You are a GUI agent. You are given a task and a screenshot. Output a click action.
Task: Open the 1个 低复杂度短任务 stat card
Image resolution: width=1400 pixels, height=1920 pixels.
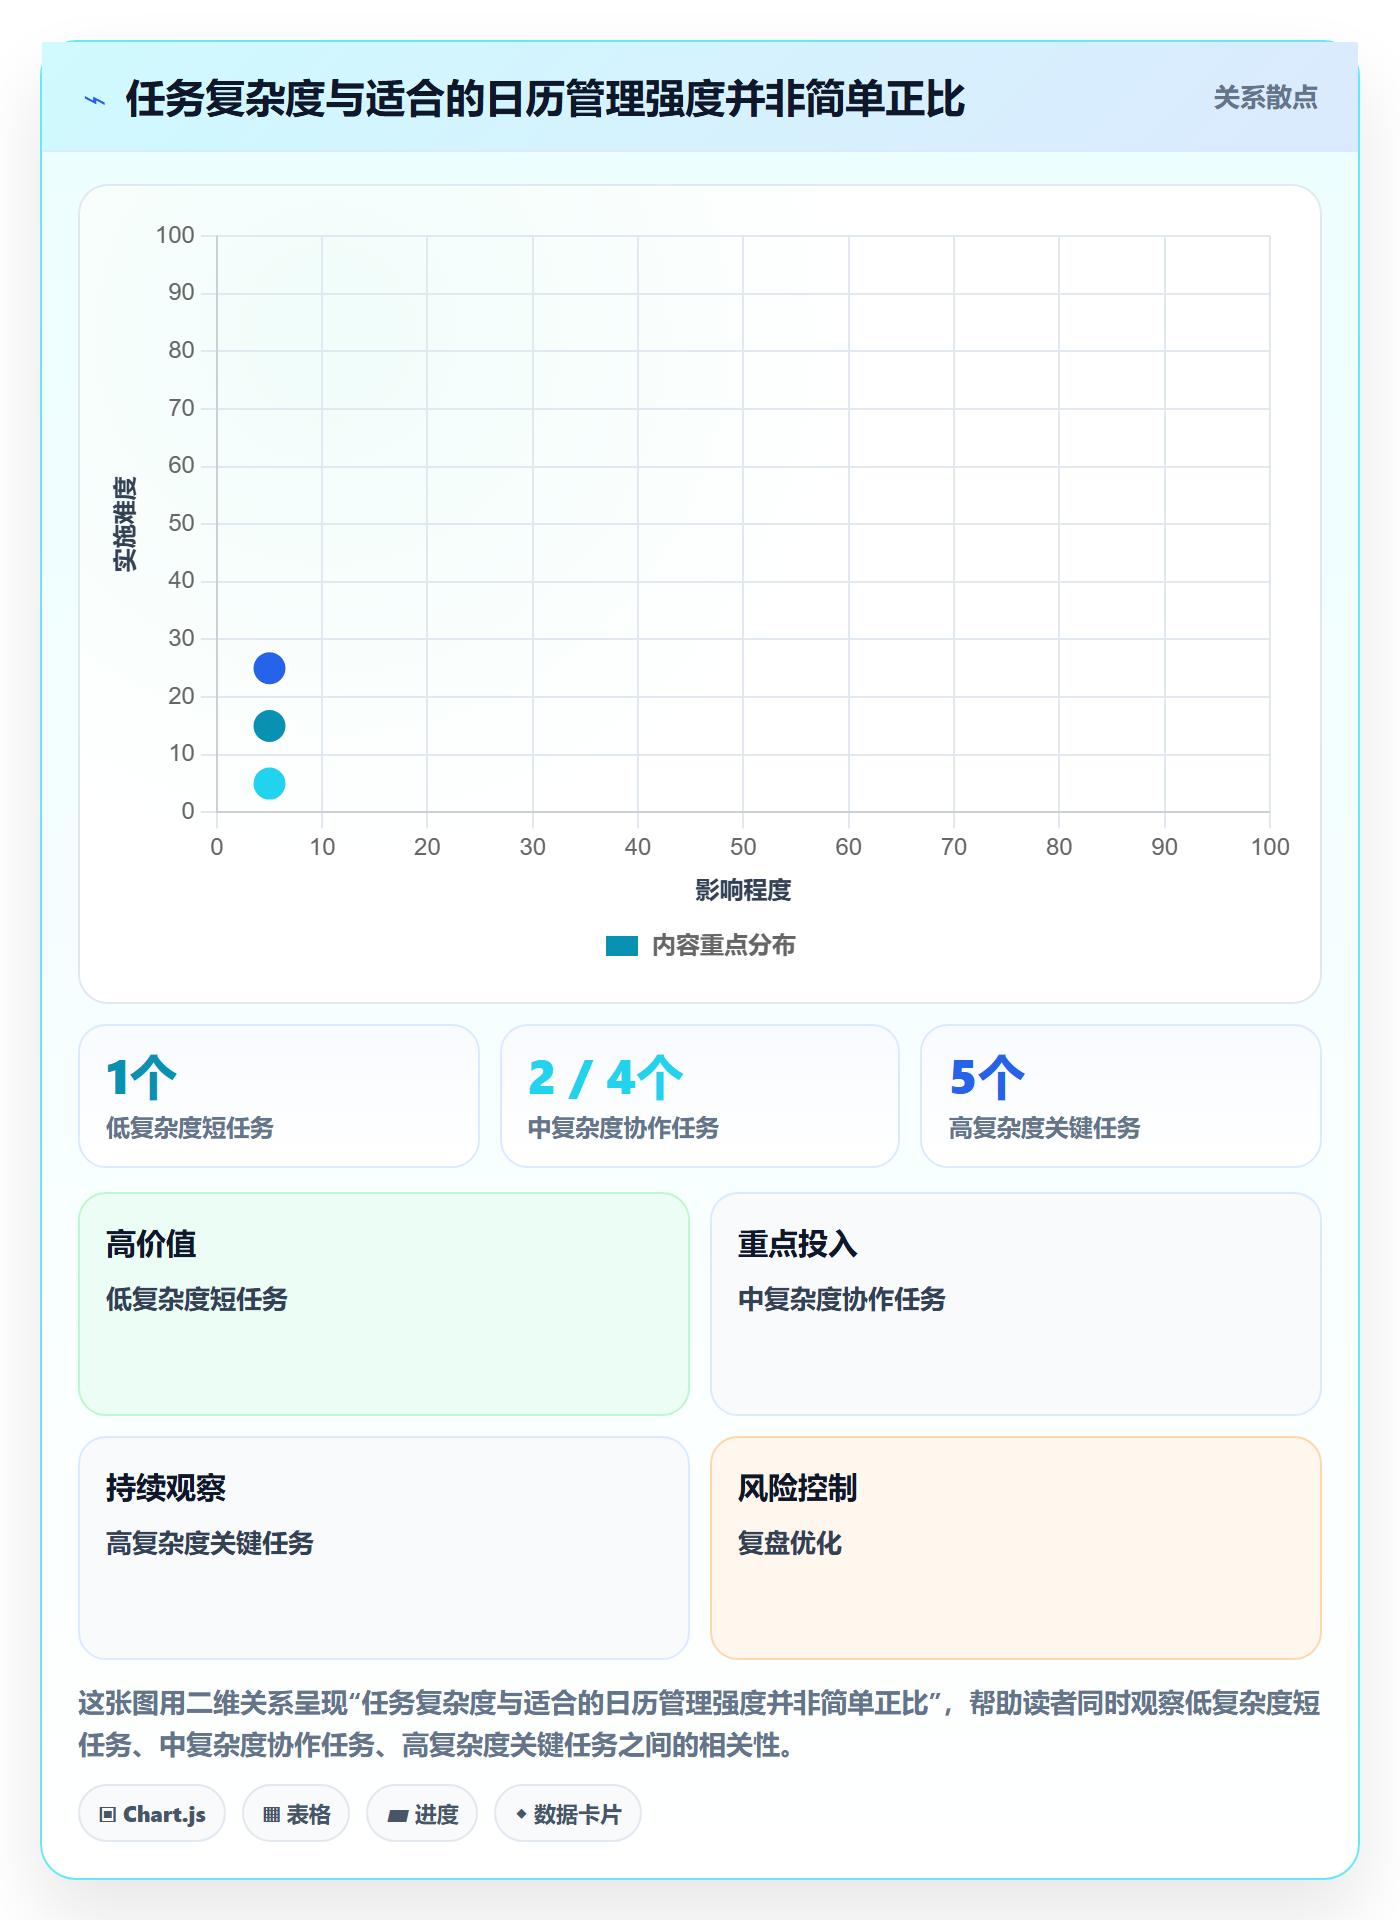pyautogui.click(x=279, y=1096)
